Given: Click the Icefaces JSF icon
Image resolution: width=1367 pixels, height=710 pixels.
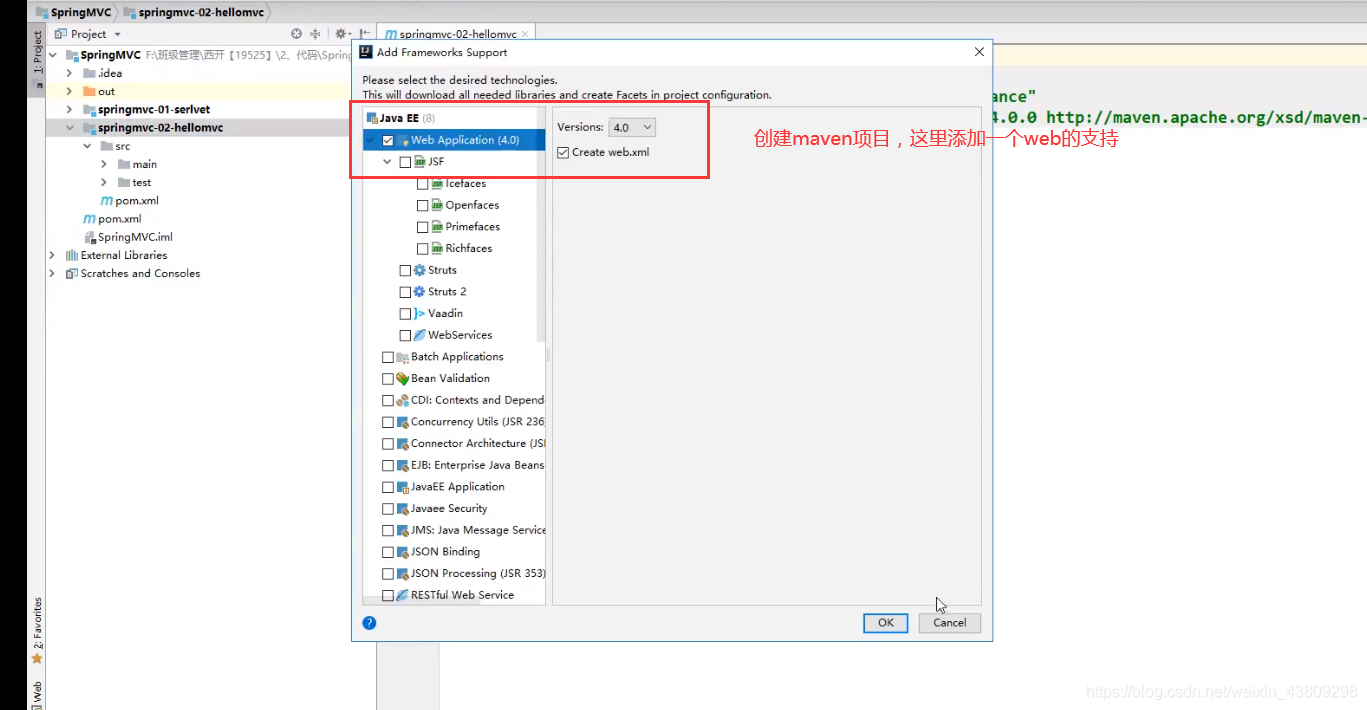Looking at the screenshot, I should [437, 183].
